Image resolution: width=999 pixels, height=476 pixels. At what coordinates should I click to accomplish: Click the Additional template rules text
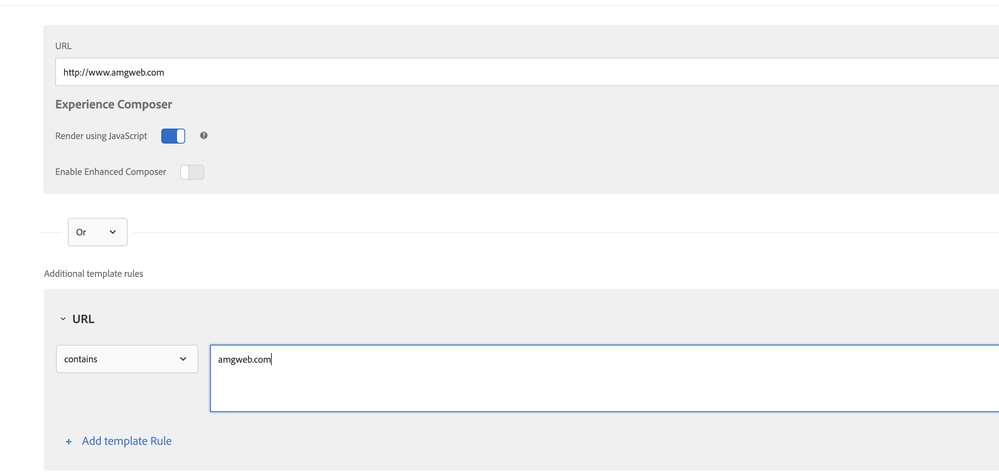tap(94, 274)
